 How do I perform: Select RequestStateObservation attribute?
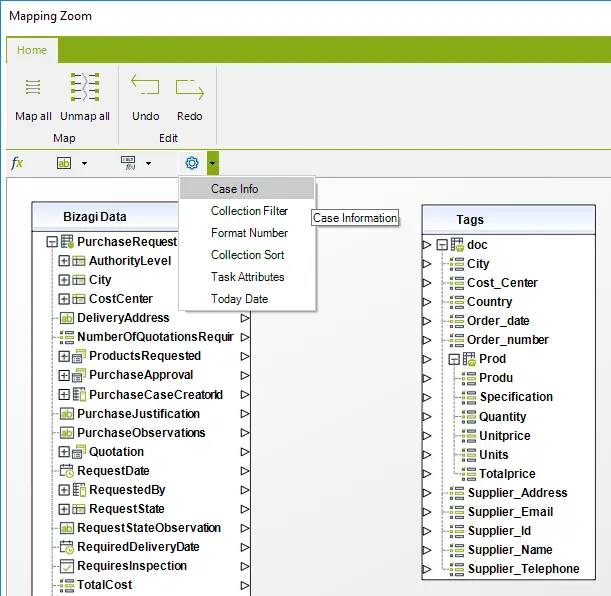coord(149,528)
